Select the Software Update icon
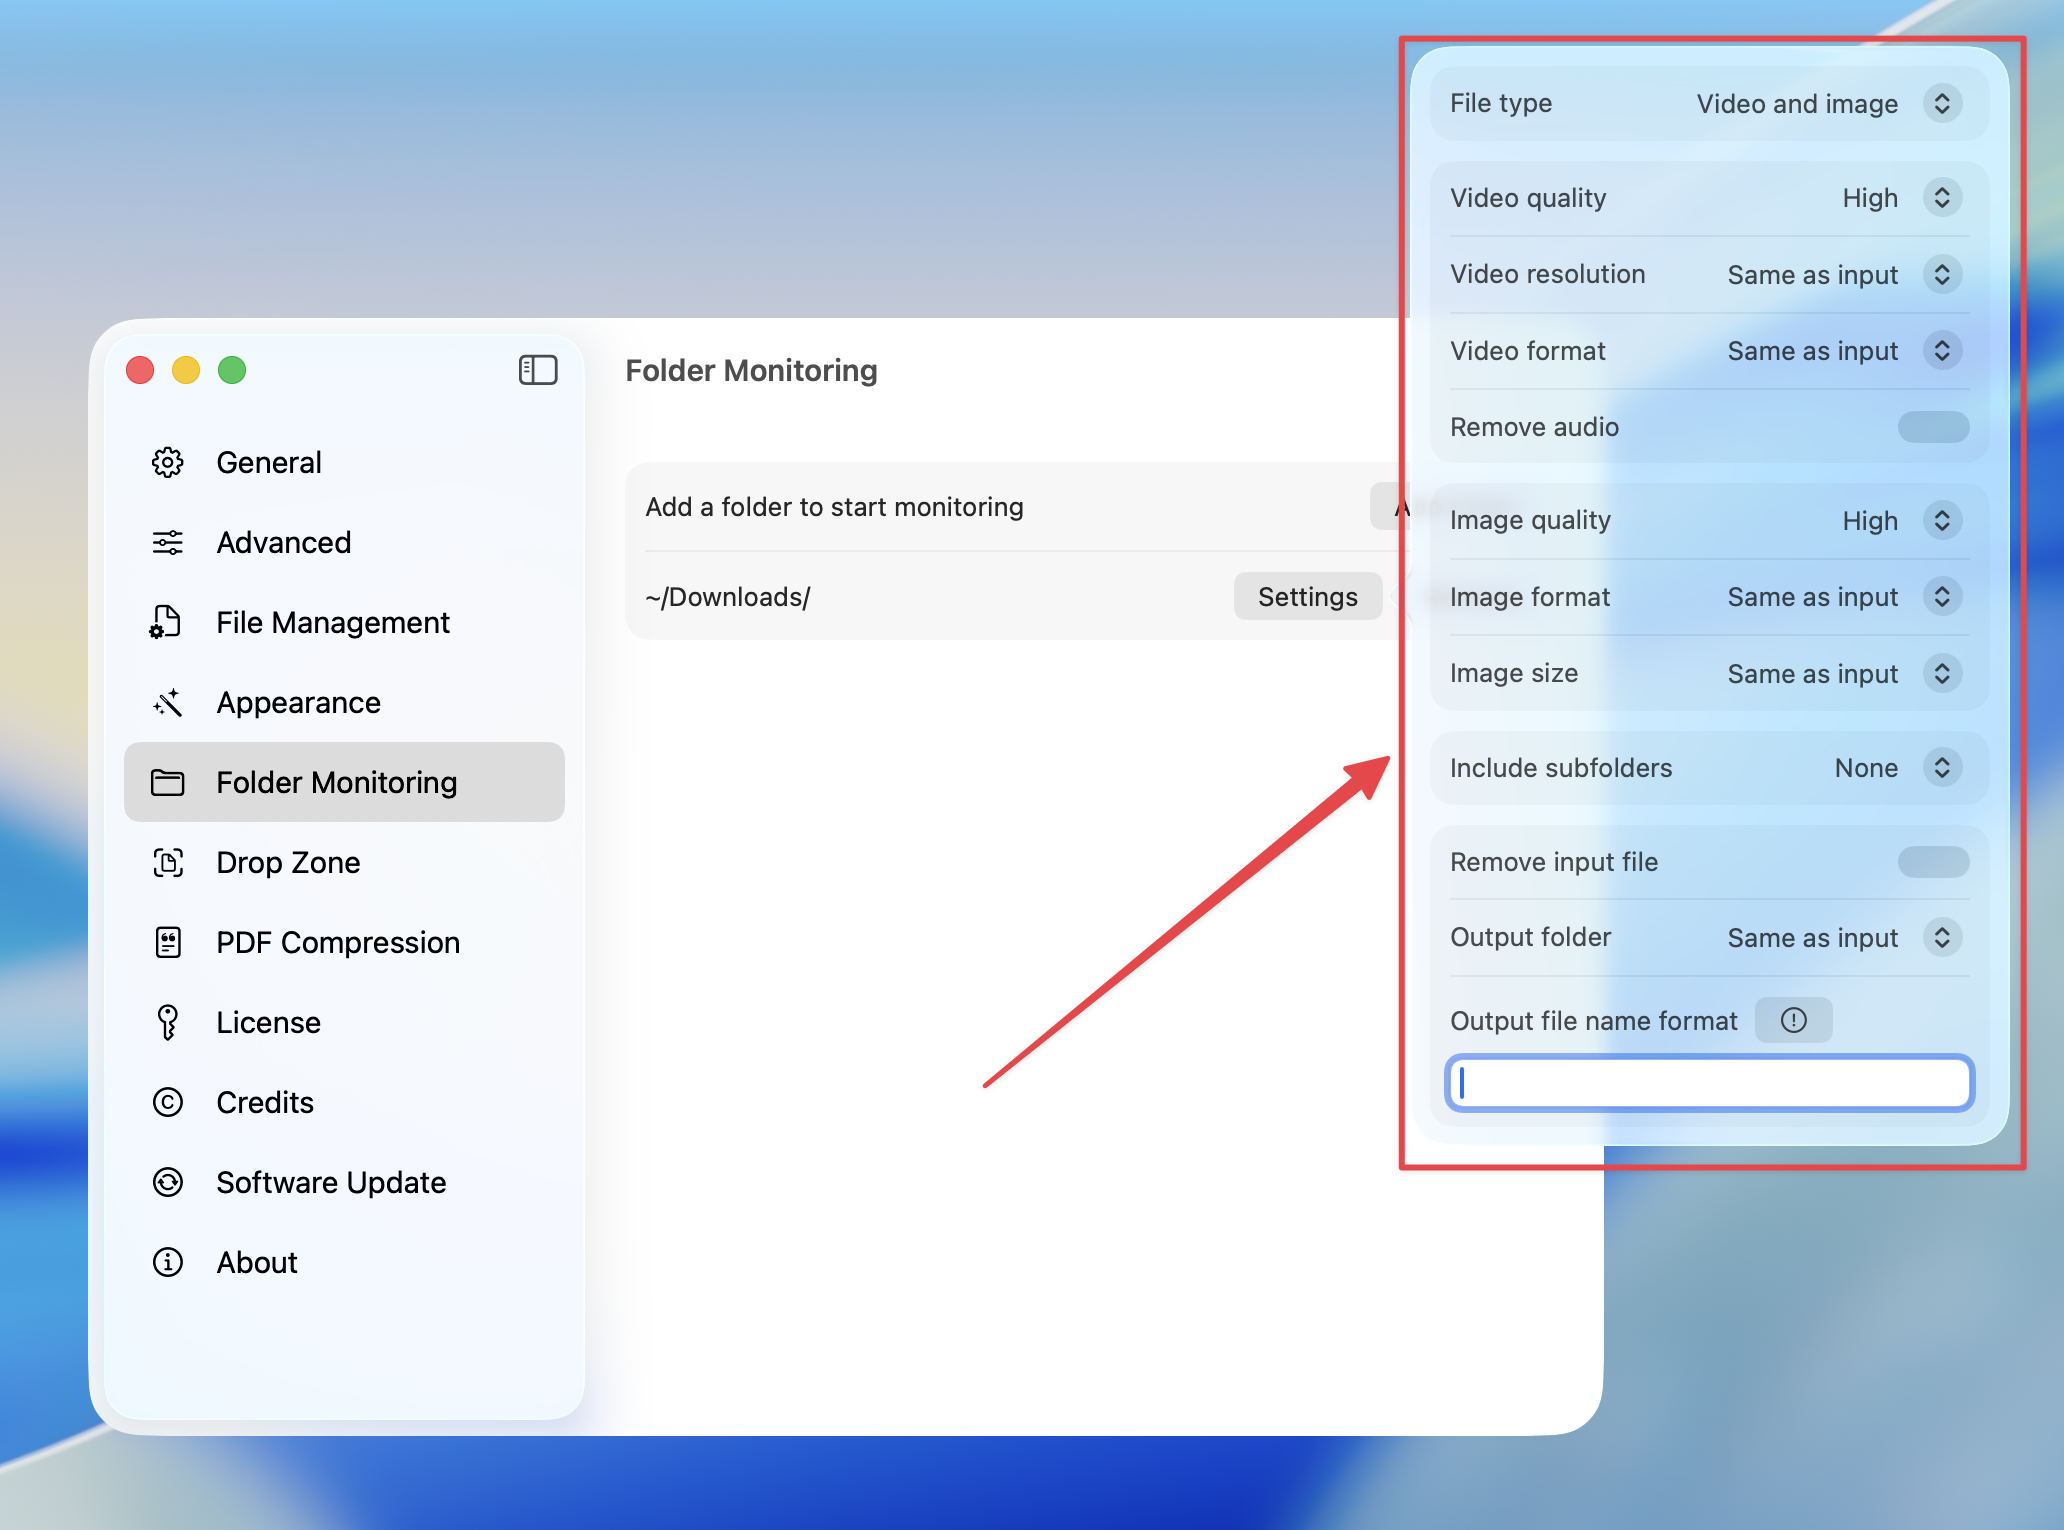The width and height of the screenshot is (2064, 1530). [168, 1182]
